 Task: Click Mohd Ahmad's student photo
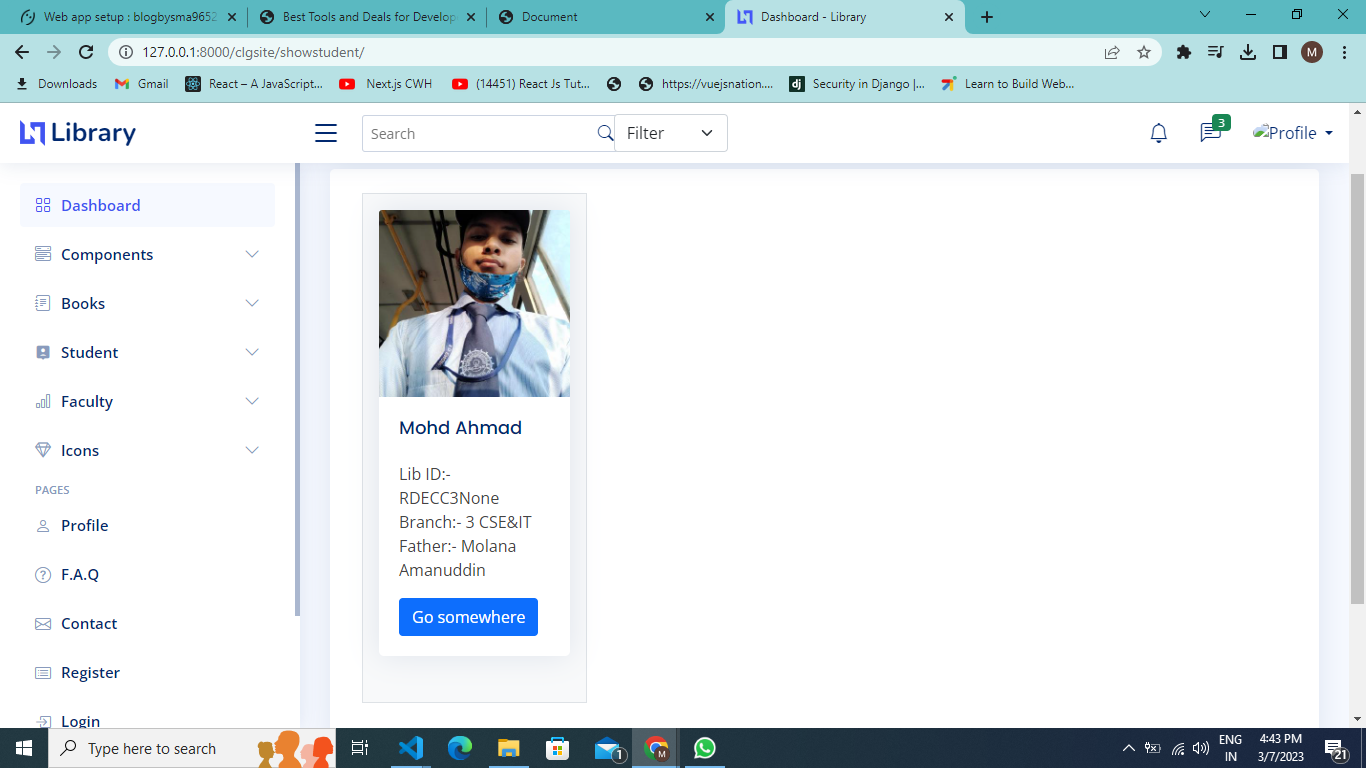coord(474,303)
